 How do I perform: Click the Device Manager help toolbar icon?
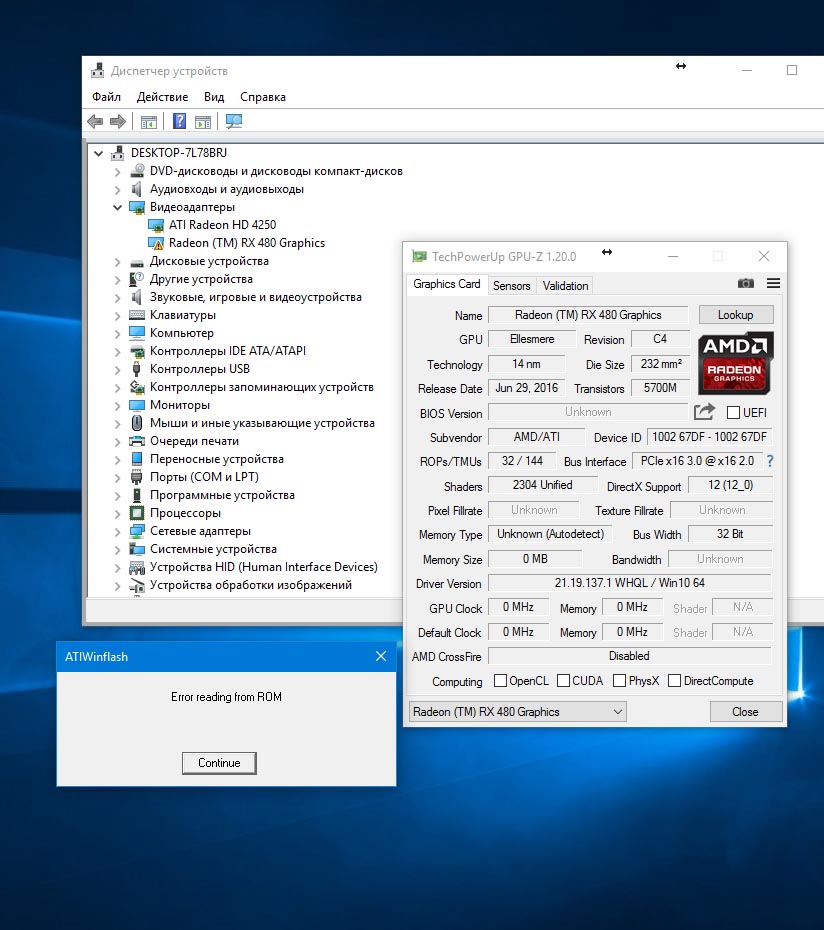(179, 122)
